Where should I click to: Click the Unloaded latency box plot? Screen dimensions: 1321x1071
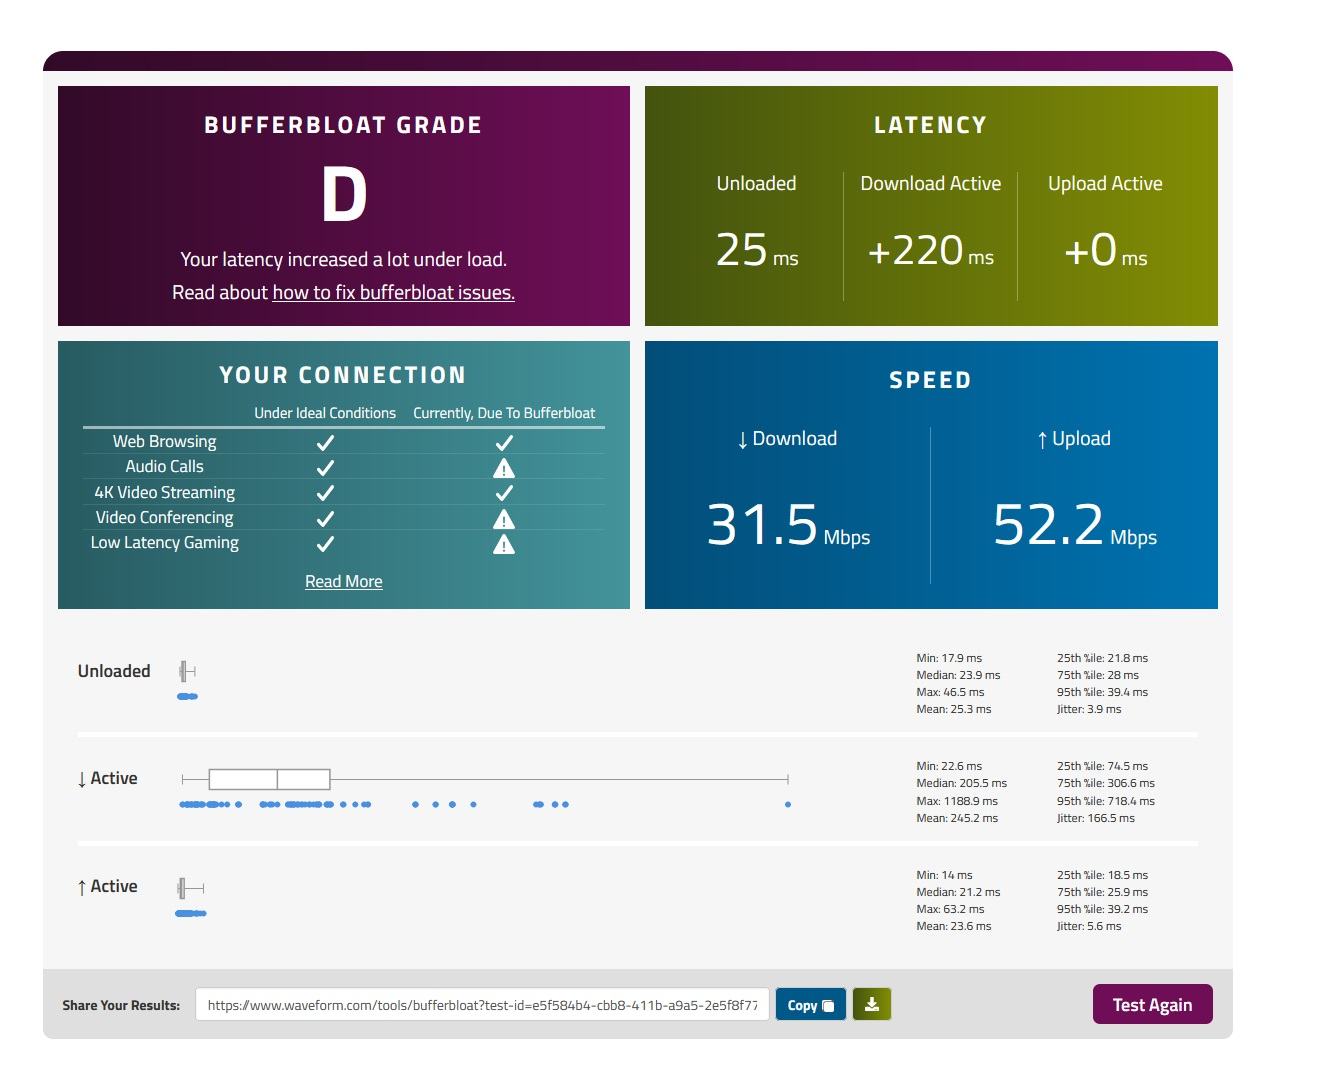click(187, 671)
